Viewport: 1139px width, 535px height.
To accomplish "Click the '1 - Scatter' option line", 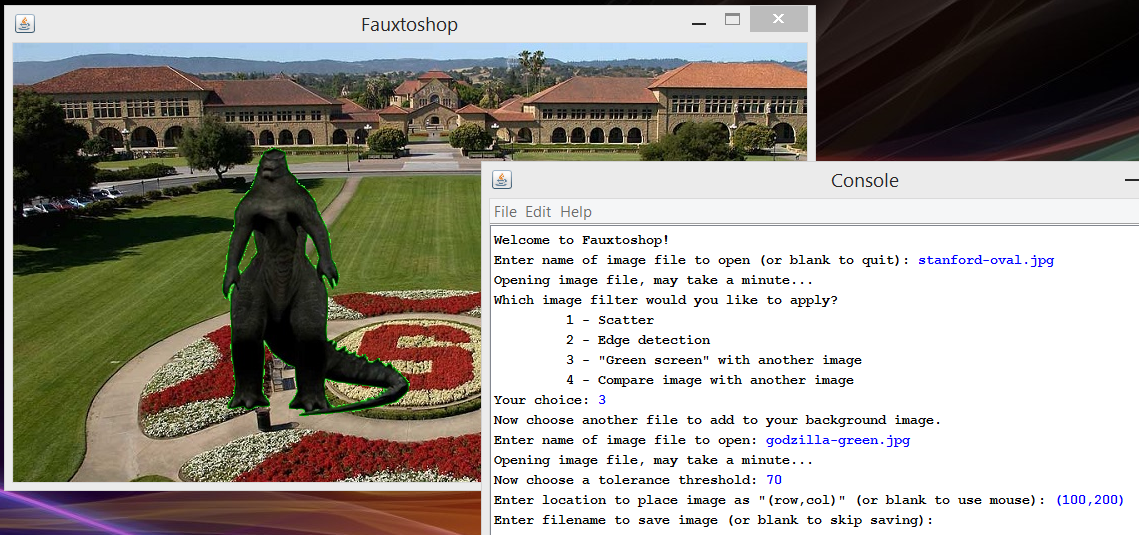I will click(609, 319).
